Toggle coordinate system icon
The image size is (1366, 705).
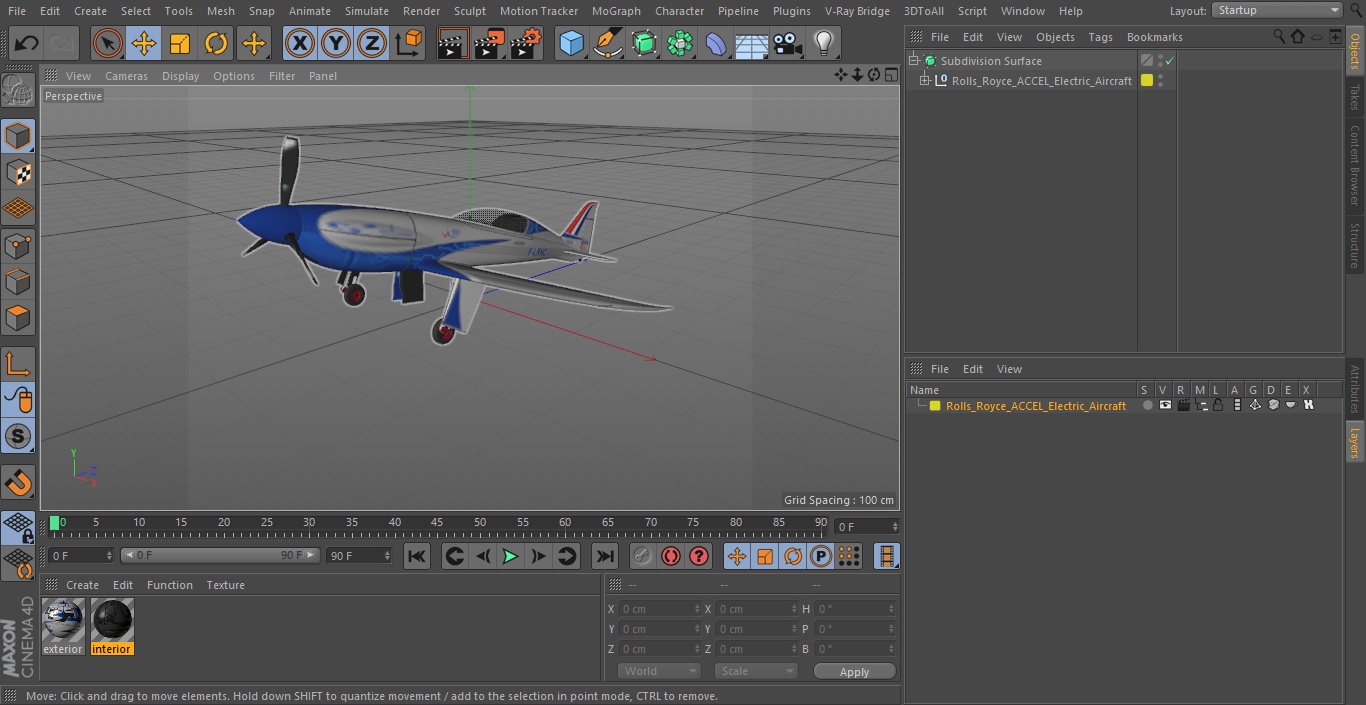[409, 43]
